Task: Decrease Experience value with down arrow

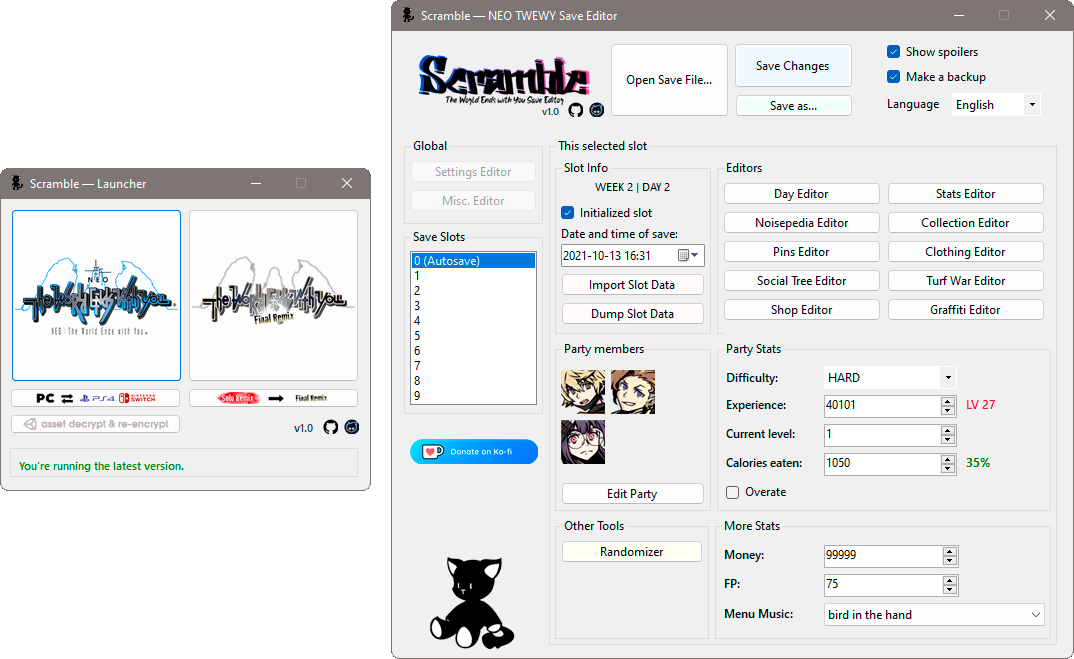Action: click(x=948, y=411)
